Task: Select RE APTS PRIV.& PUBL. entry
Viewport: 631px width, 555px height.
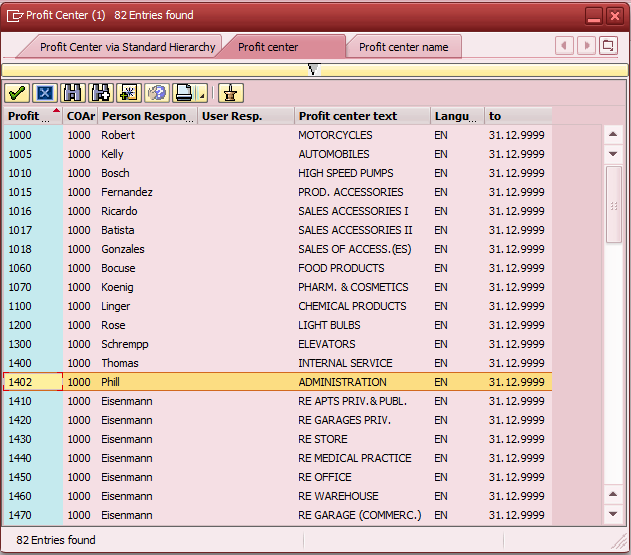Action: (353, 401)
